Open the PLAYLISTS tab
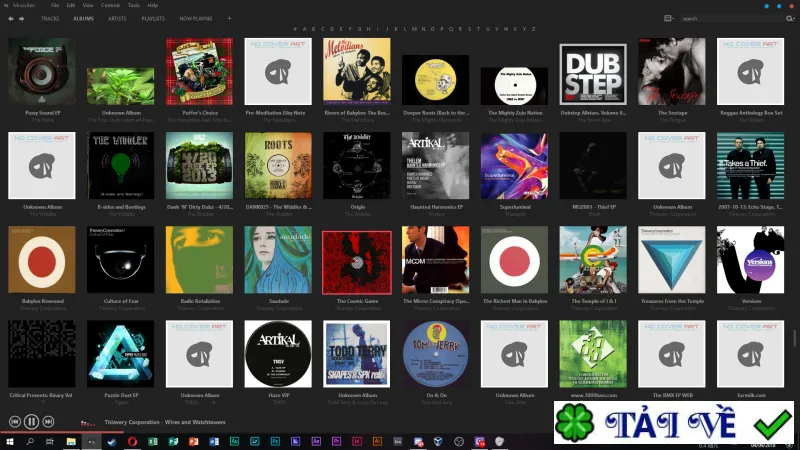The height and width of the screenshot is (450, 800). click(x=153, y=18)
